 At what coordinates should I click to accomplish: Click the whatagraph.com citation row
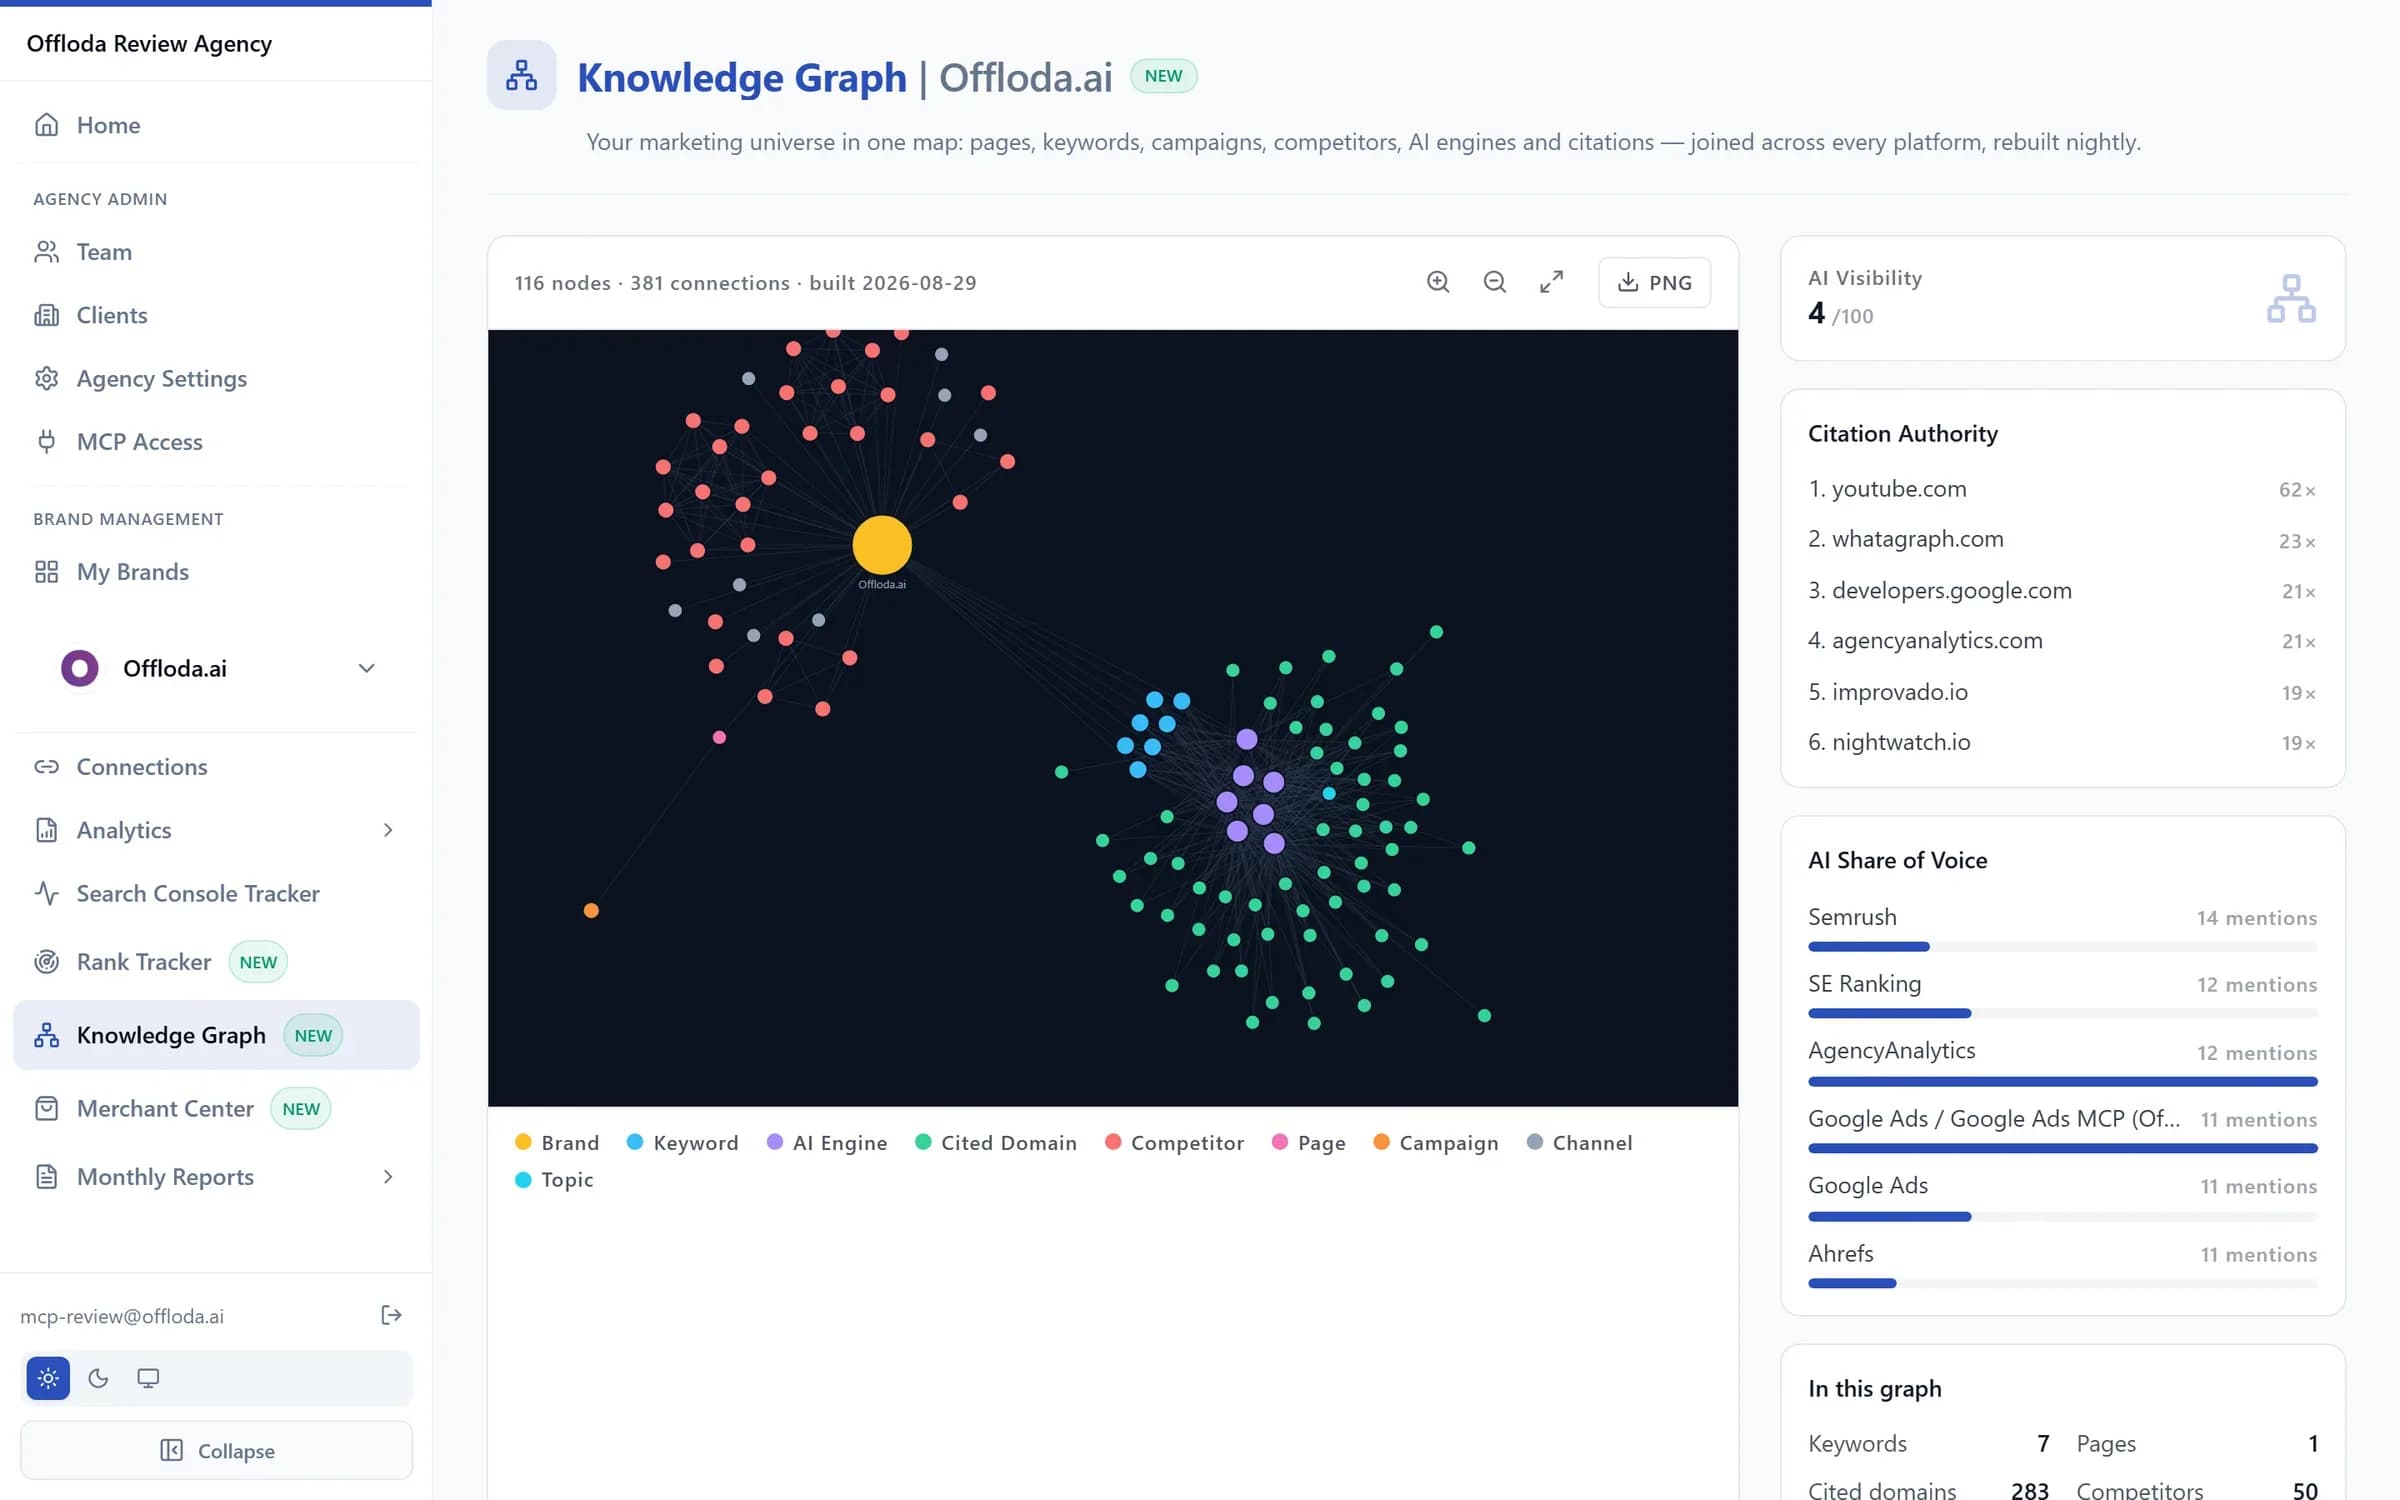(2062, 539)
